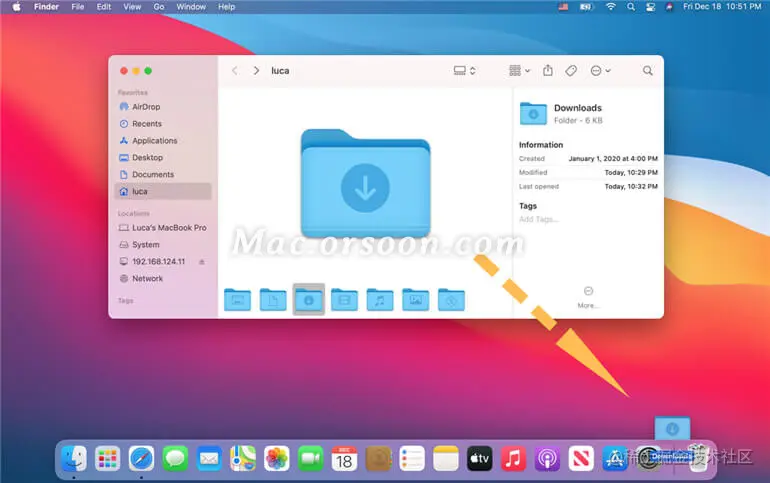Open the Help menu
Viewport: 770px width, 483px height.
tap(226, 7)
